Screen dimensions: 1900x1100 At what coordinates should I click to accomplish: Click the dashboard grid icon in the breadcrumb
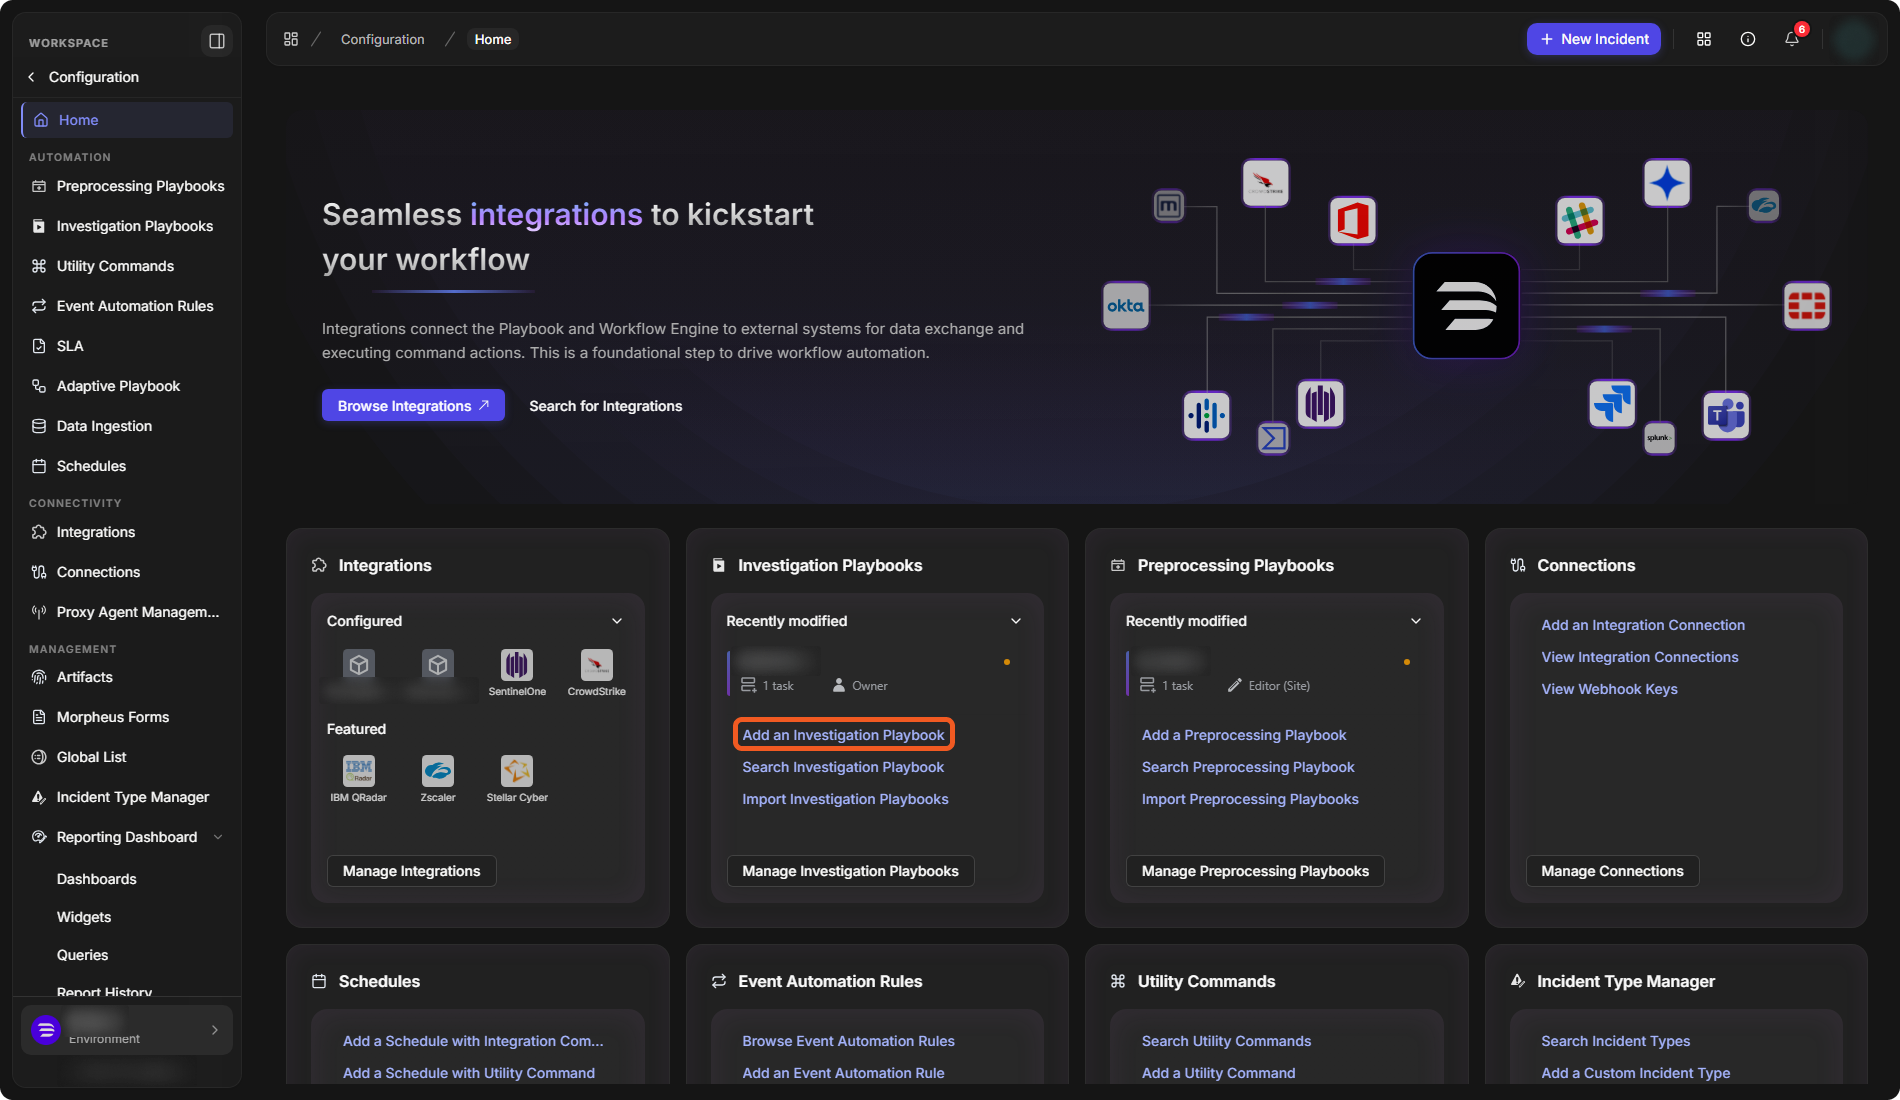(x=291, y=39)
